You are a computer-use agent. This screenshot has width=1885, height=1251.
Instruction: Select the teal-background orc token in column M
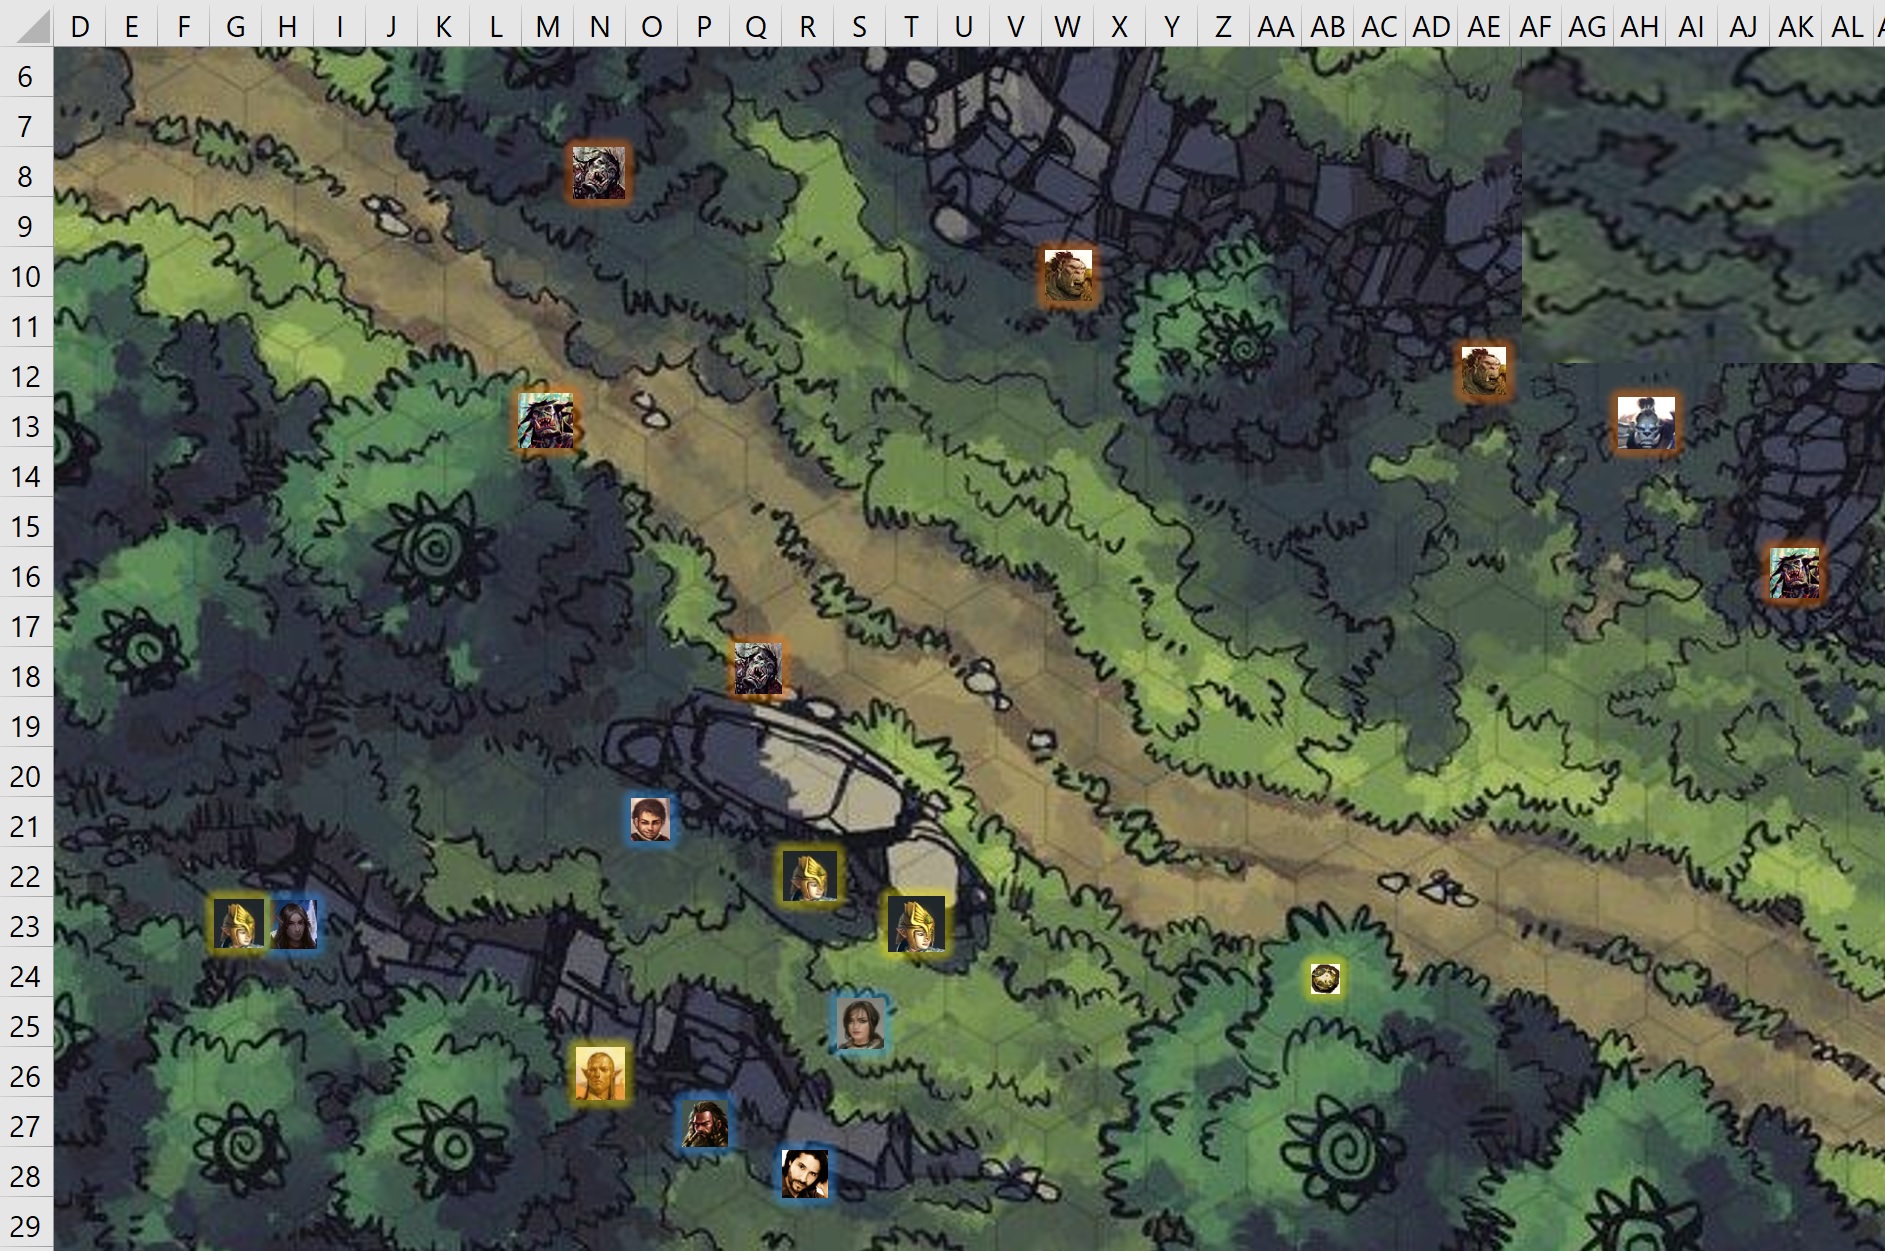coord(546,420)
